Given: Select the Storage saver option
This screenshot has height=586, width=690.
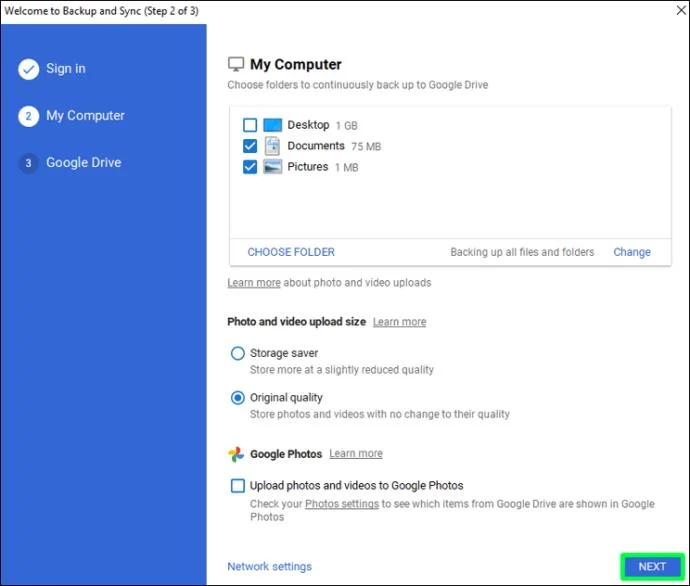Looking at the screenshot, I should tap(238, 353).
